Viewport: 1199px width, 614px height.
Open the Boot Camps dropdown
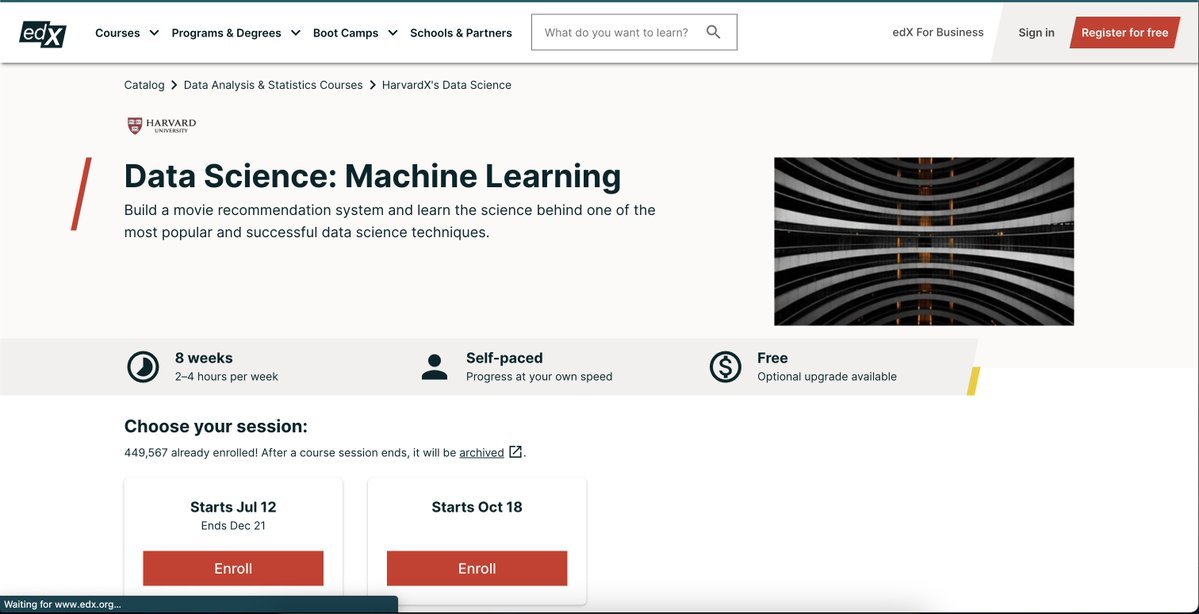point(356,33)
